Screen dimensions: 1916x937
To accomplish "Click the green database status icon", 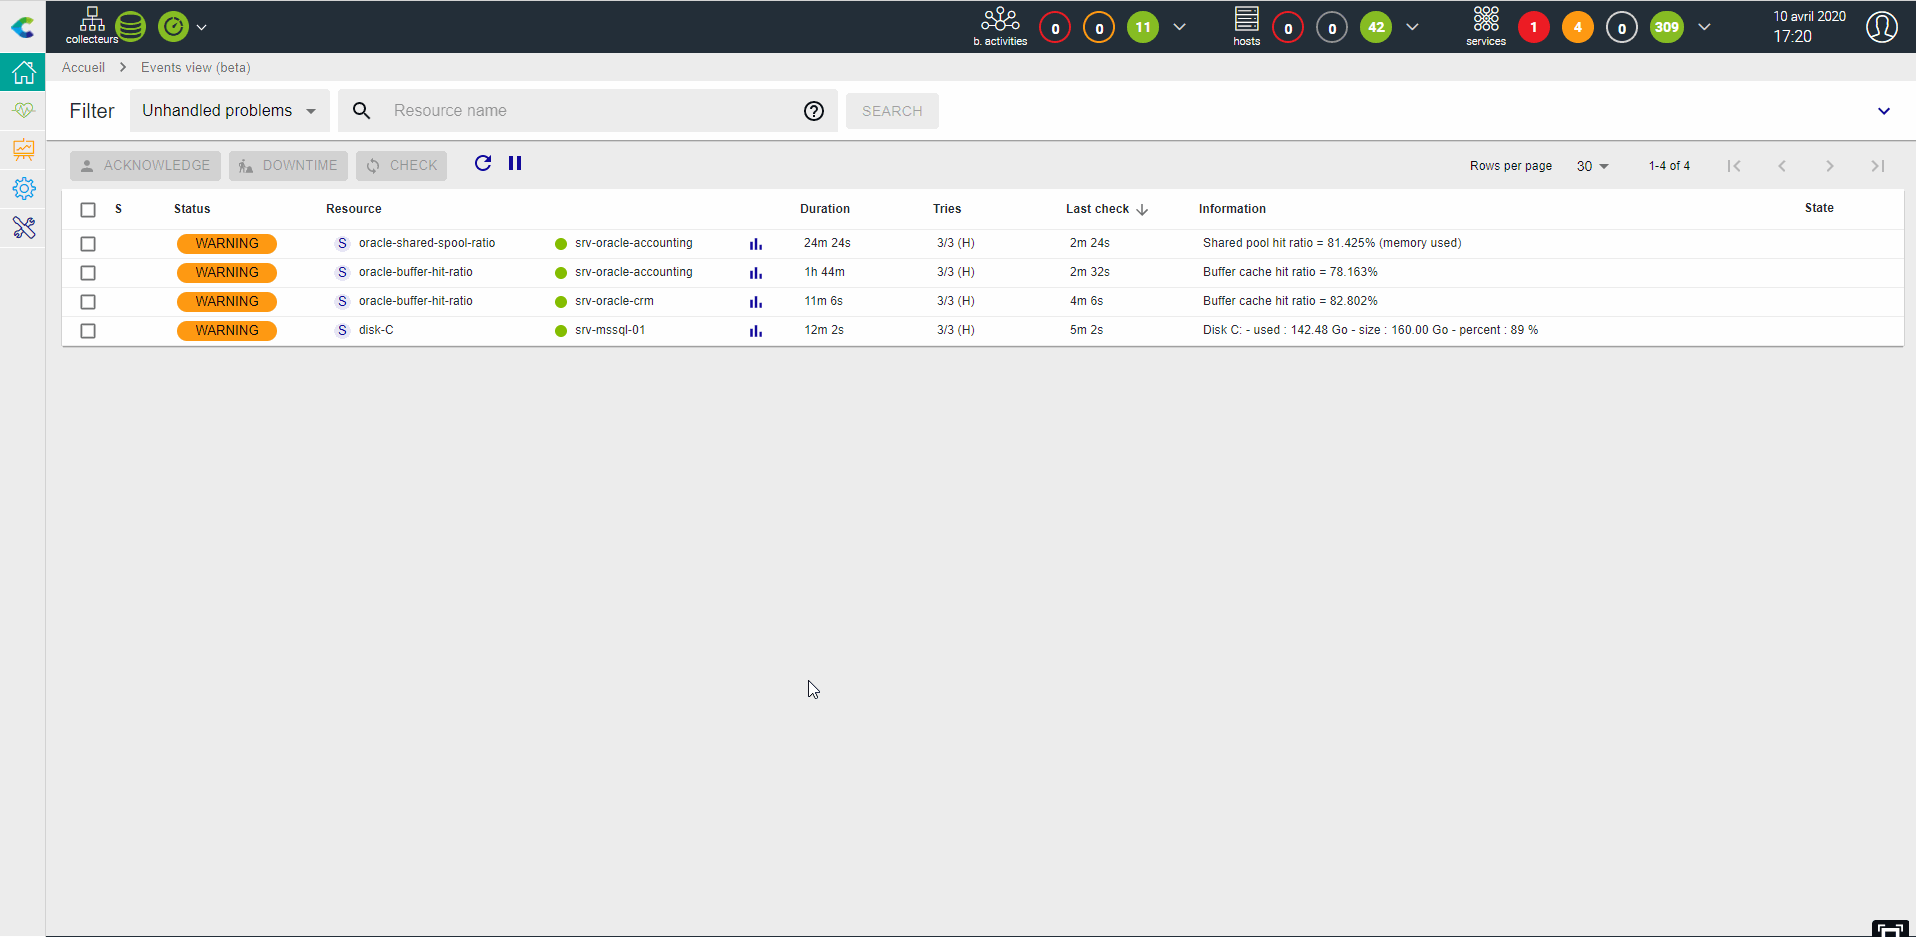I will click(131, 26).
